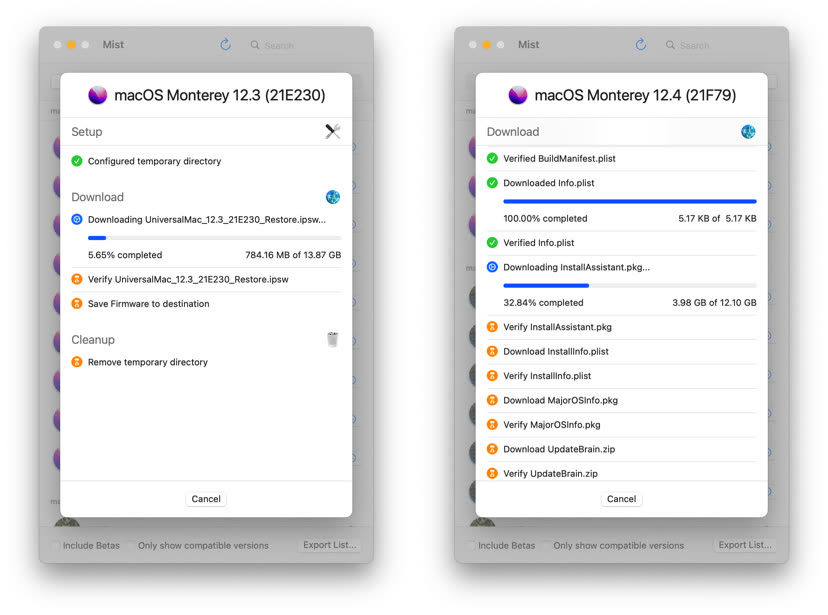Viewport: 828px width, 615px height.
Task: Click the trash icon in the Cleanup header
Action: click(x=333, y=339)
